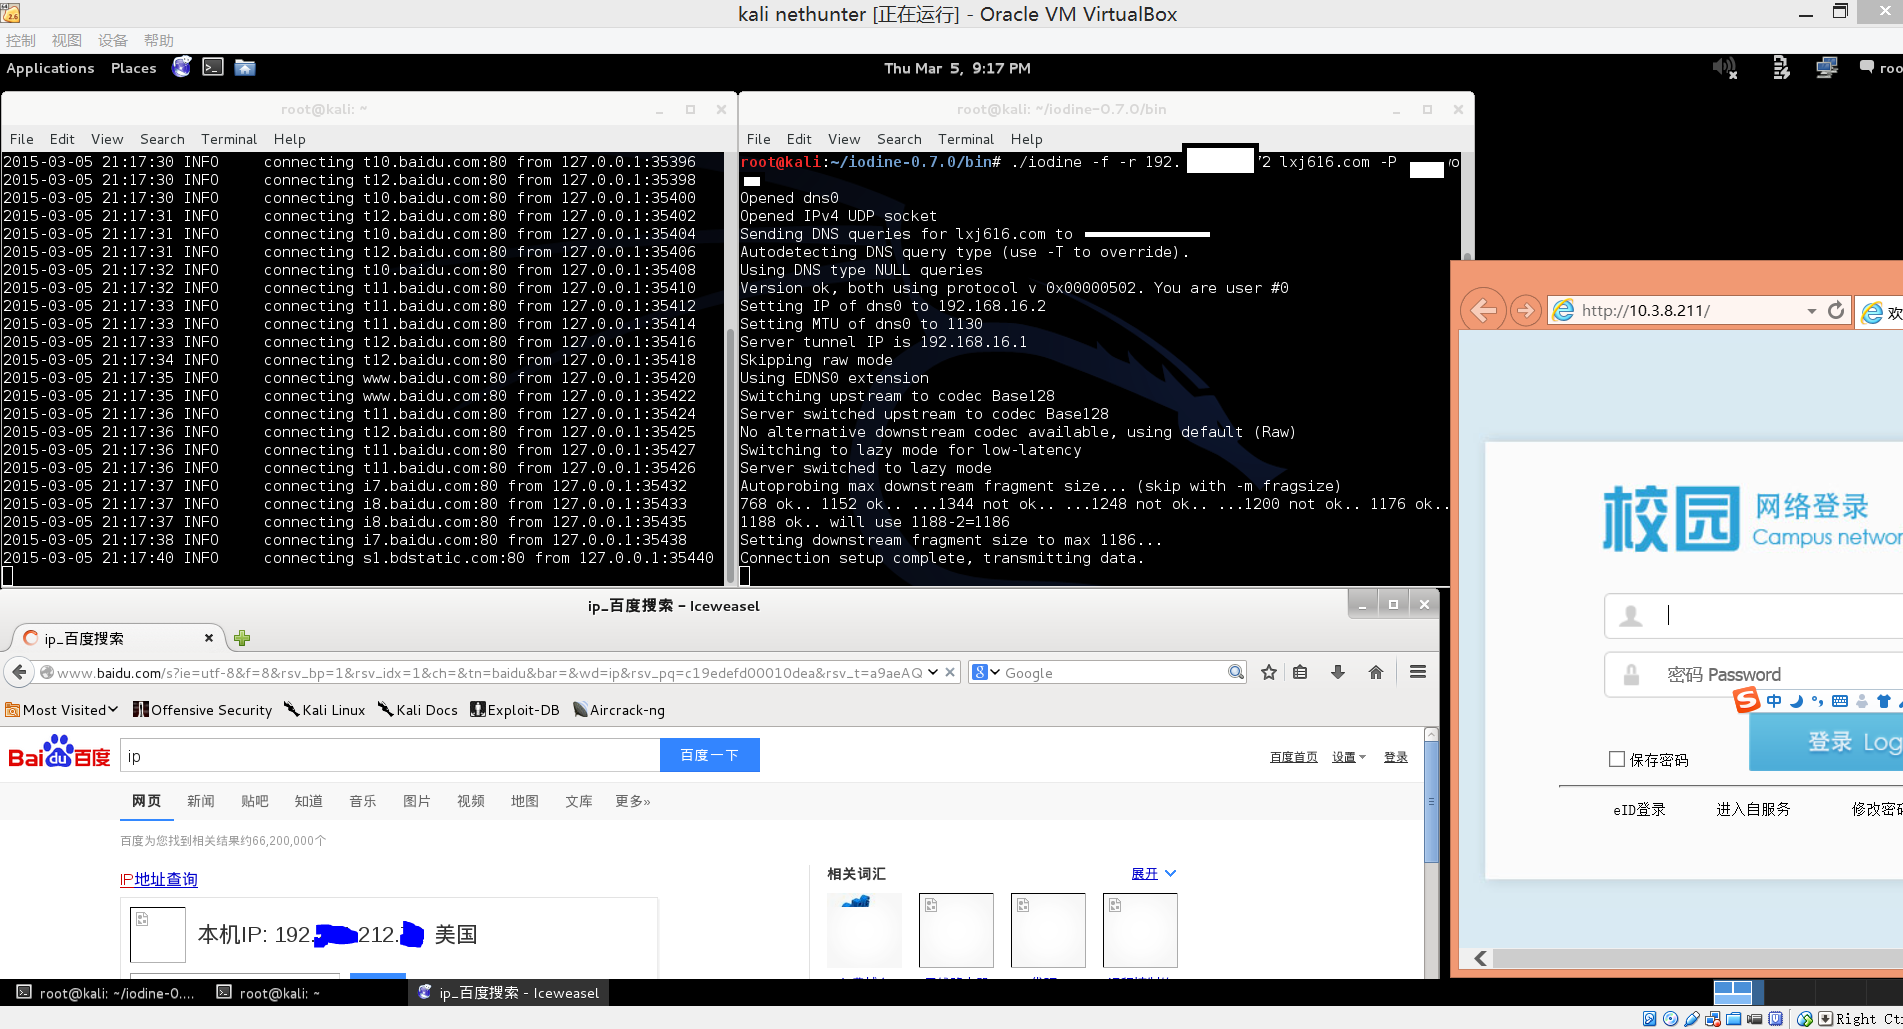Show bookmarks list icon in Iceweasel
The height and width of the screenshot is (1029, 1903).
click(1300, 672)
